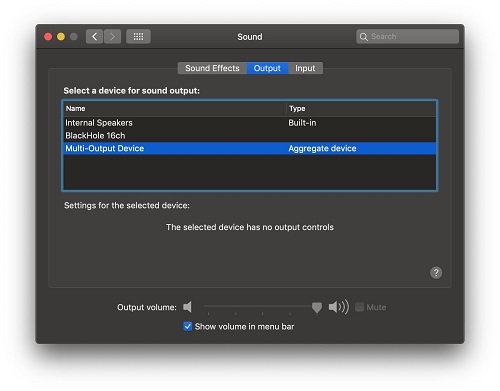
Task: Click the Type column header
Action: coord(361,109)
